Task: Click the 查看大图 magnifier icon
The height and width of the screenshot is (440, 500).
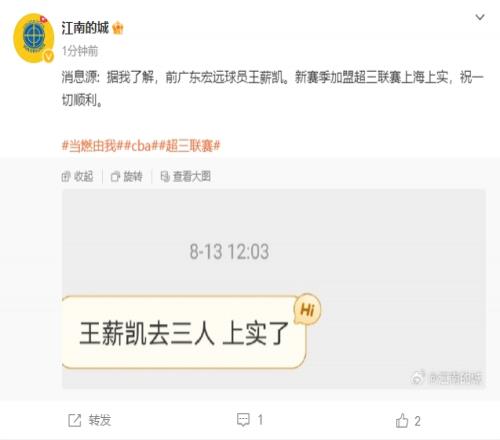Action: (x=165, y=177)
